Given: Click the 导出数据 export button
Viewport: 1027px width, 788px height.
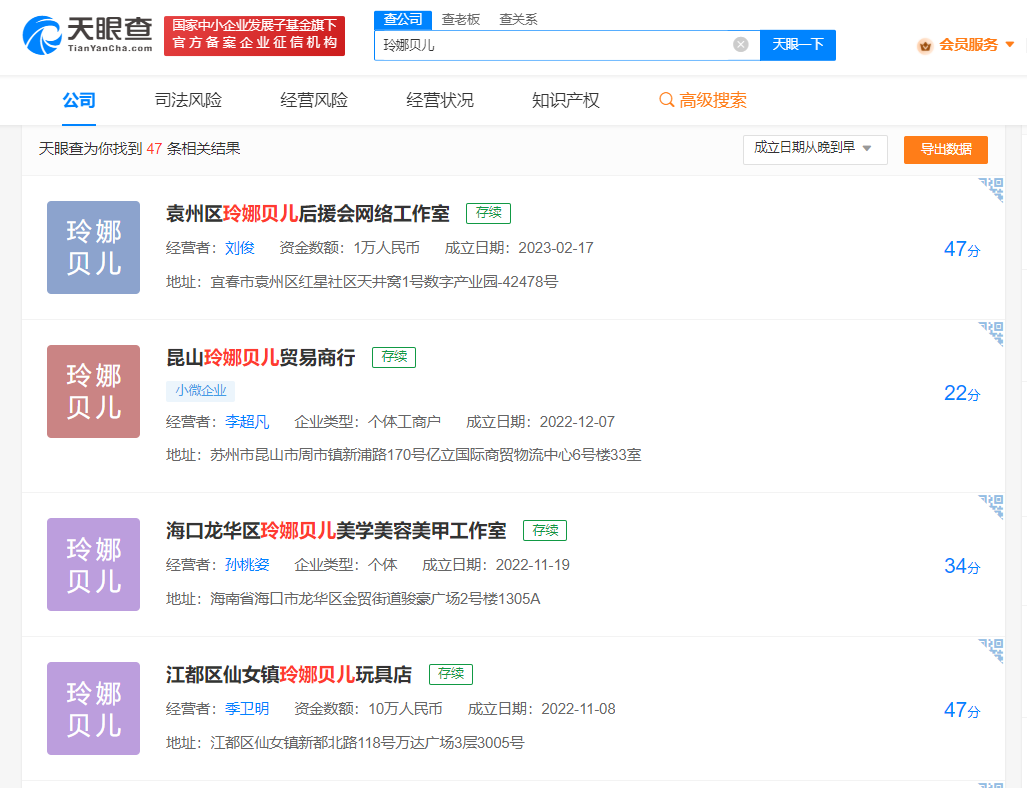Looking at the screenshot, I should (x=945, y=149).
